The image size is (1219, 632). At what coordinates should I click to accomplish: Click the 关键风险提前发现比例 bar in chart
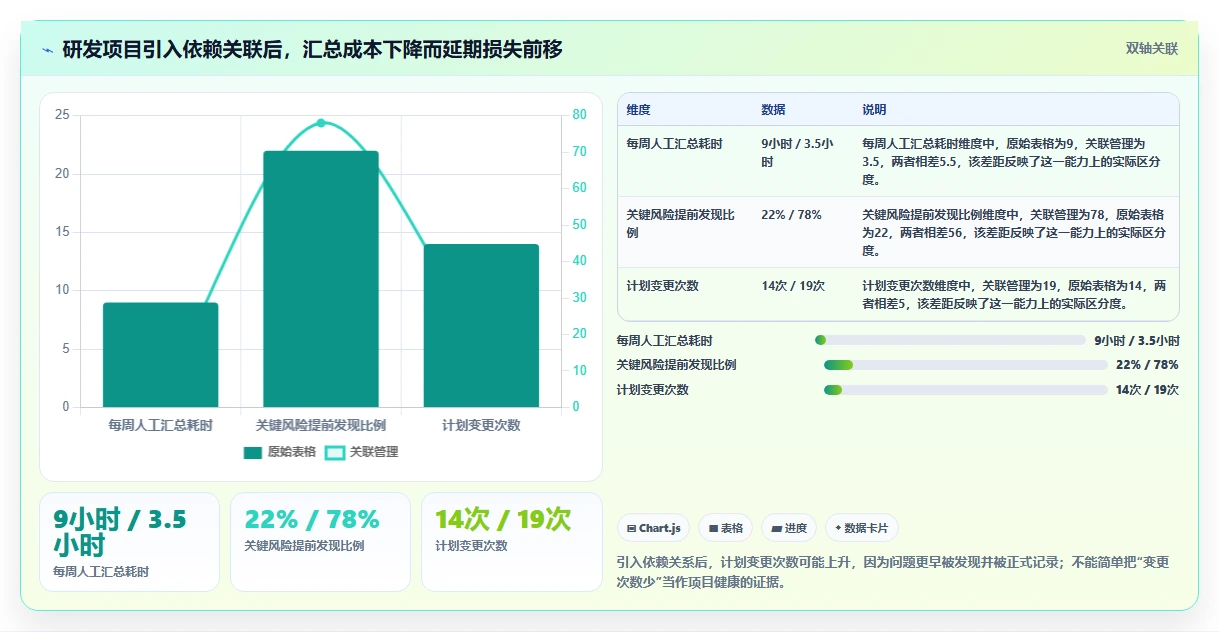point(321,279)
